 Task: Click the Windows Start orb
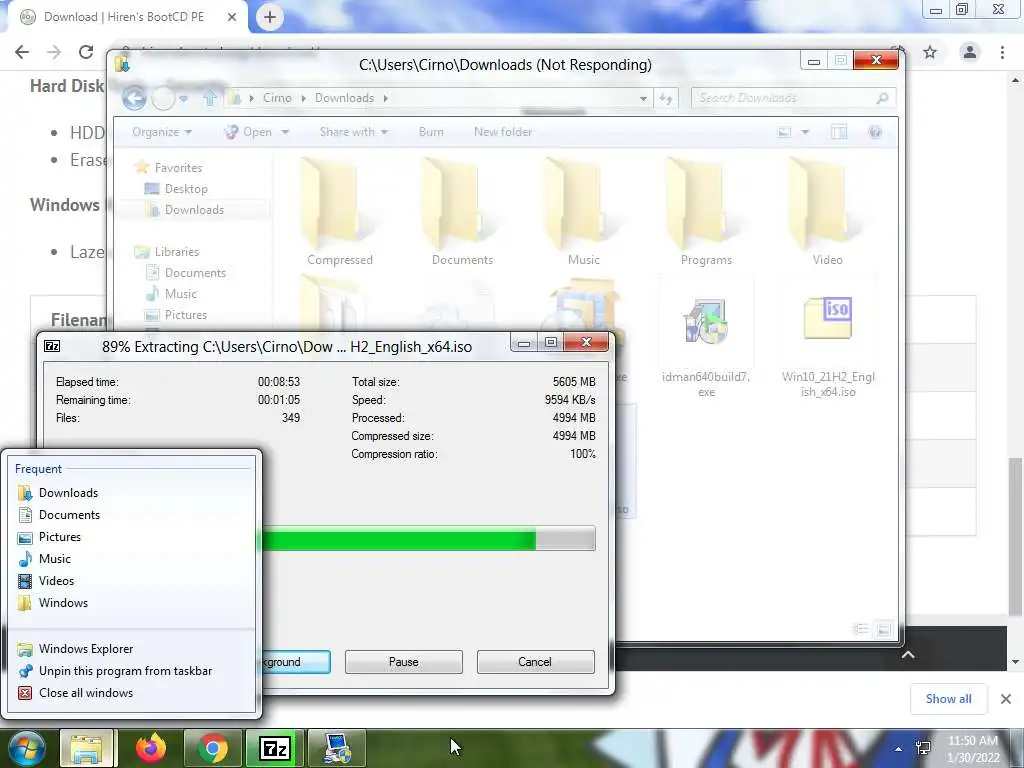coord(25,748)
